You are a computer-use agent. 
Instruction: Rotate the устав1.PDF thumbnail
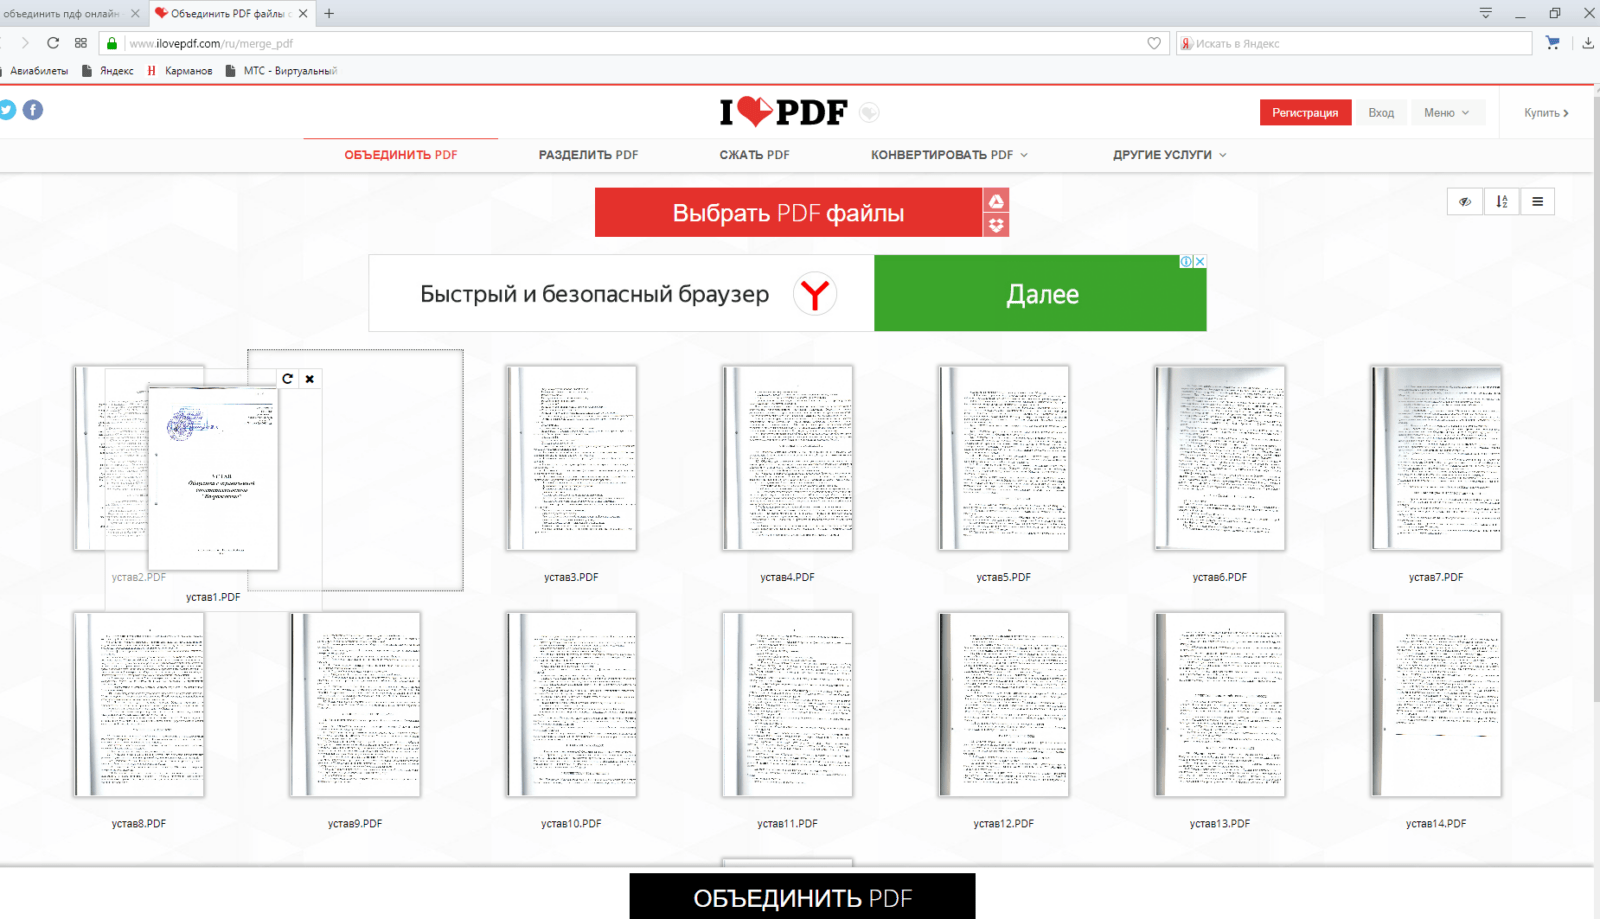(x=288, y=378)
